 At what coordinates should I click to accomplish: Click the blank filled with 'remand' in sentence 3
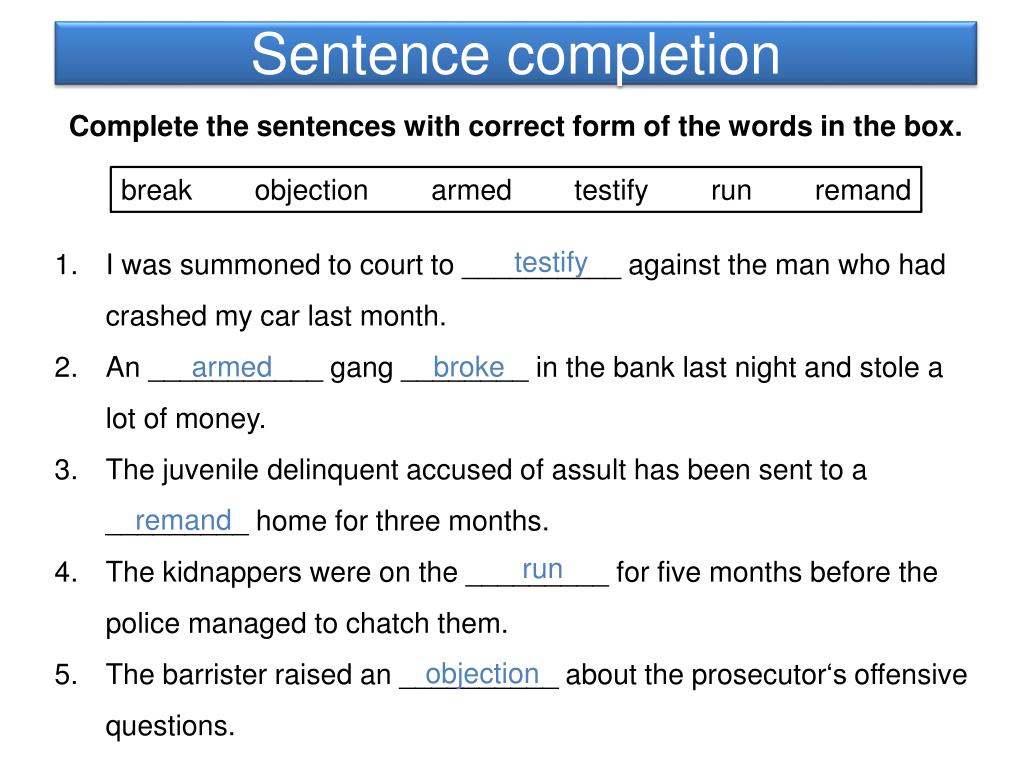coord(177,521)
